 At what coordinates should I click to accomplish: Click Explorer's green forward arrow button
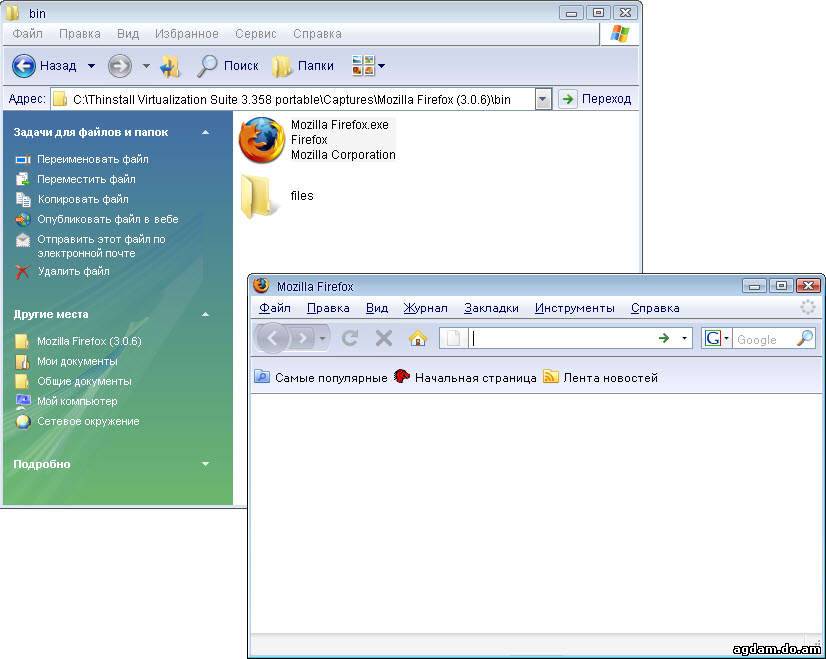pyautogui.click(x=120, y=66)
